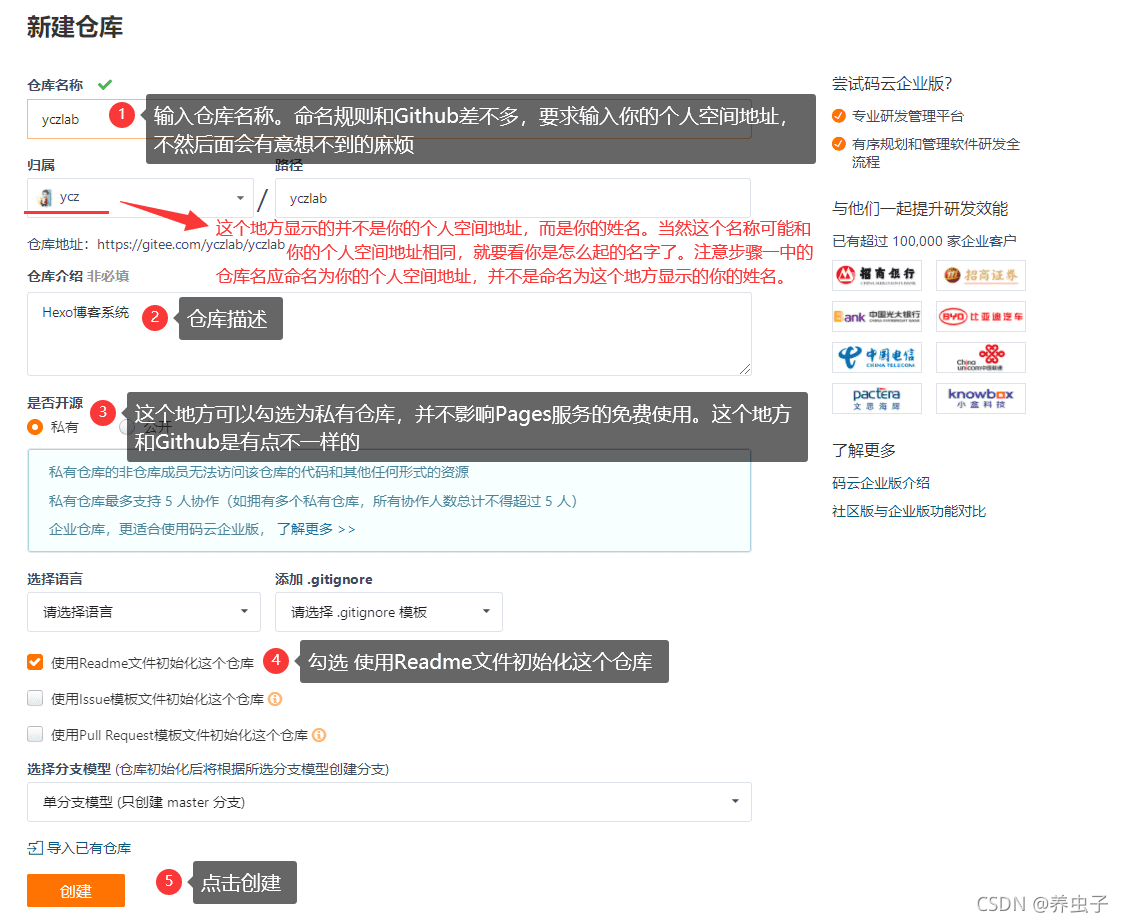Click the 中国电信 customer logo
The image size is (1123, 923).
(877, 357)
